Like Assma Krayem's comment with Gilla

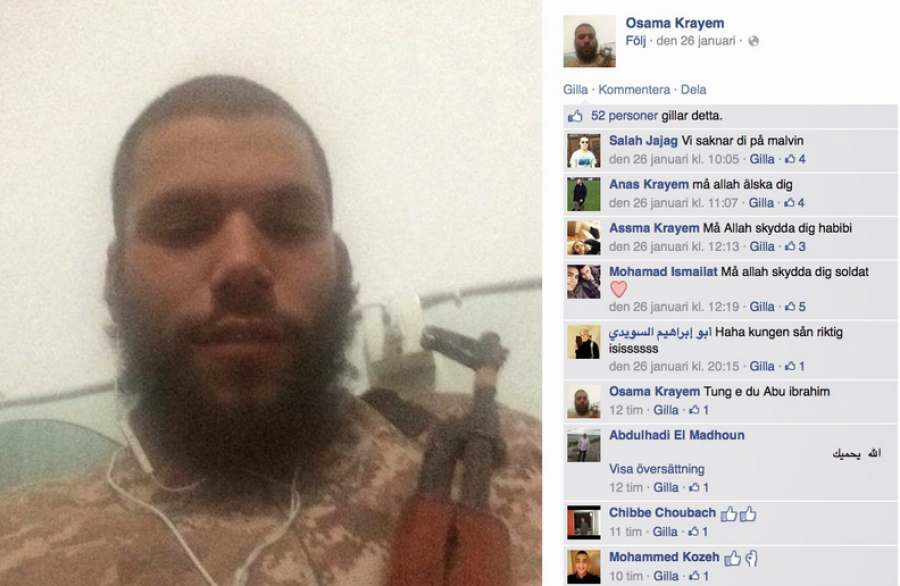pyautogui.click(x=762, y=246)
